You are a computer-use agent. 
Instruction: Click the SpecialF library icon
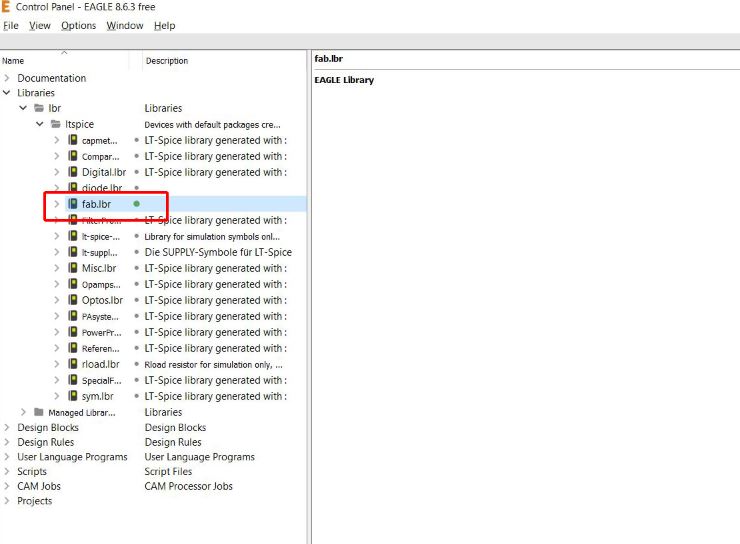point(73,380)
